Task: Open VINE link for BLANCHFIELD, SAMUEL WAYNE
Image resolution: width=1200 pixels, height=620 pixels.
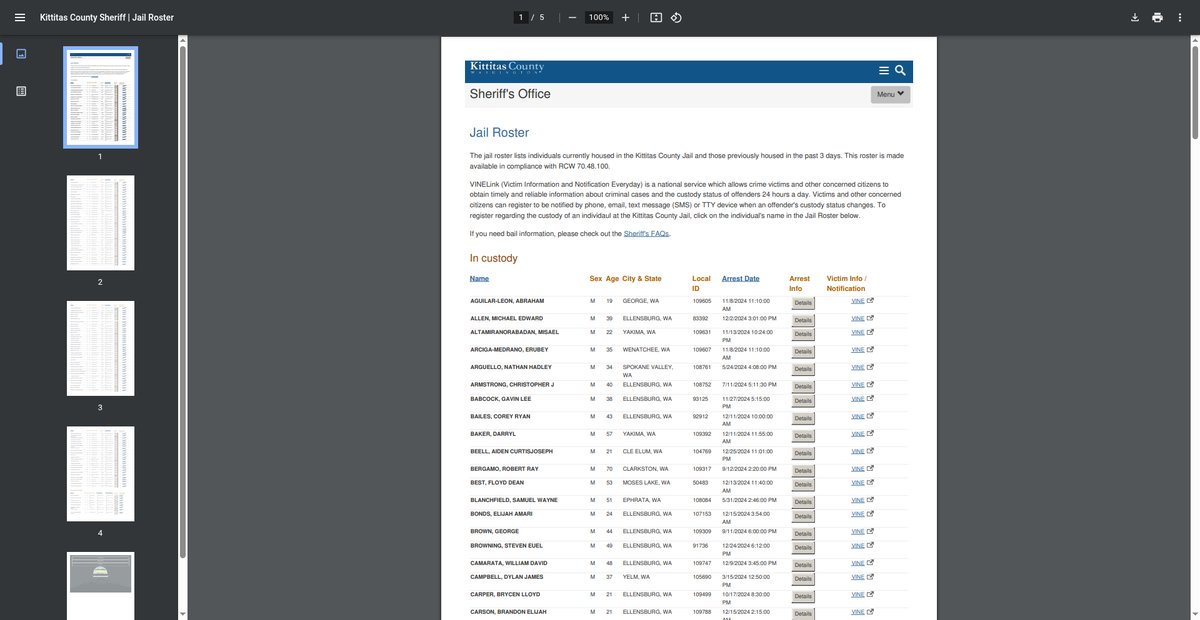Action: coord(857,499)
